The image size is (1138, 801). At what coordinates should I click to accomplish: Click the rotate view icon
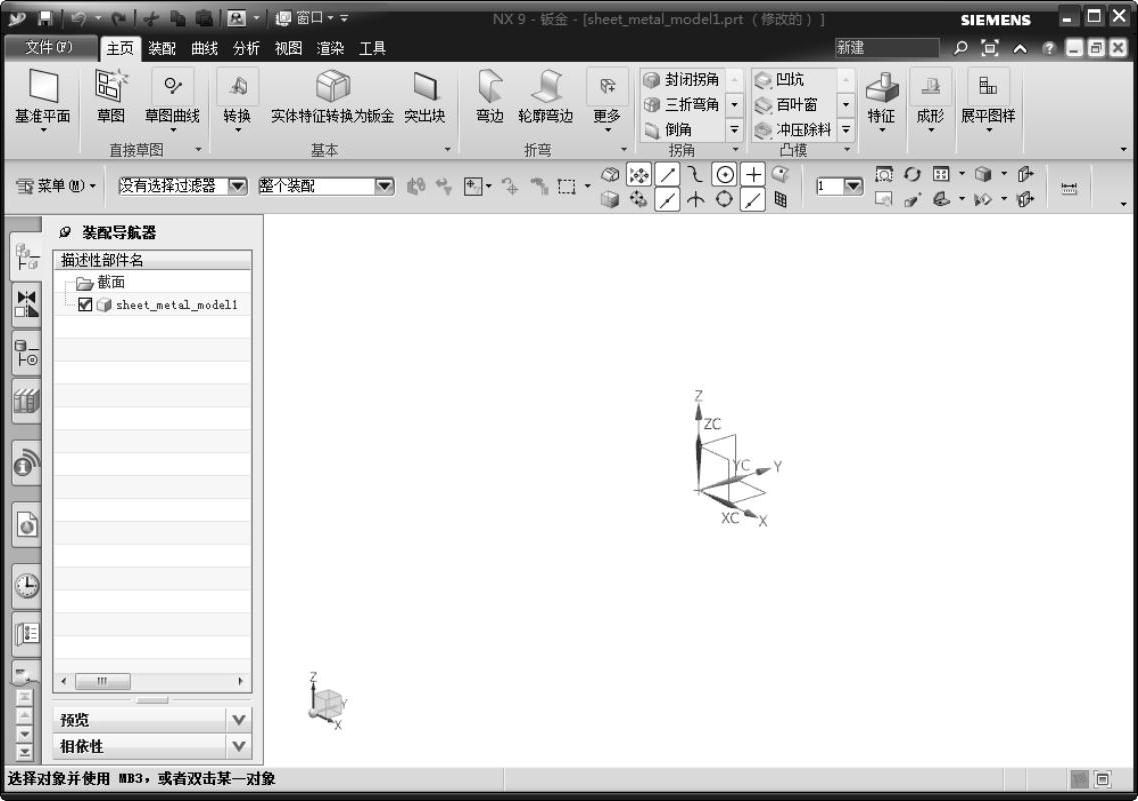(x=912, y=174)
